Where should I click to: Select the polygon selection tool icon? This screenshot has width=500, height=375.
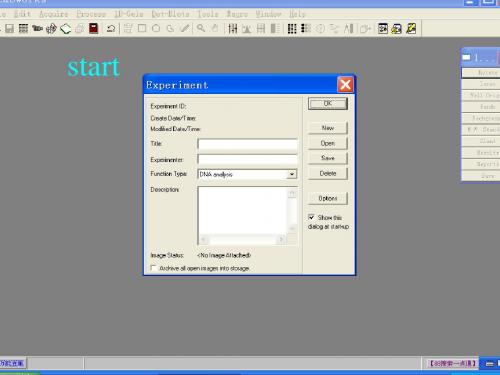coord(156,29)
